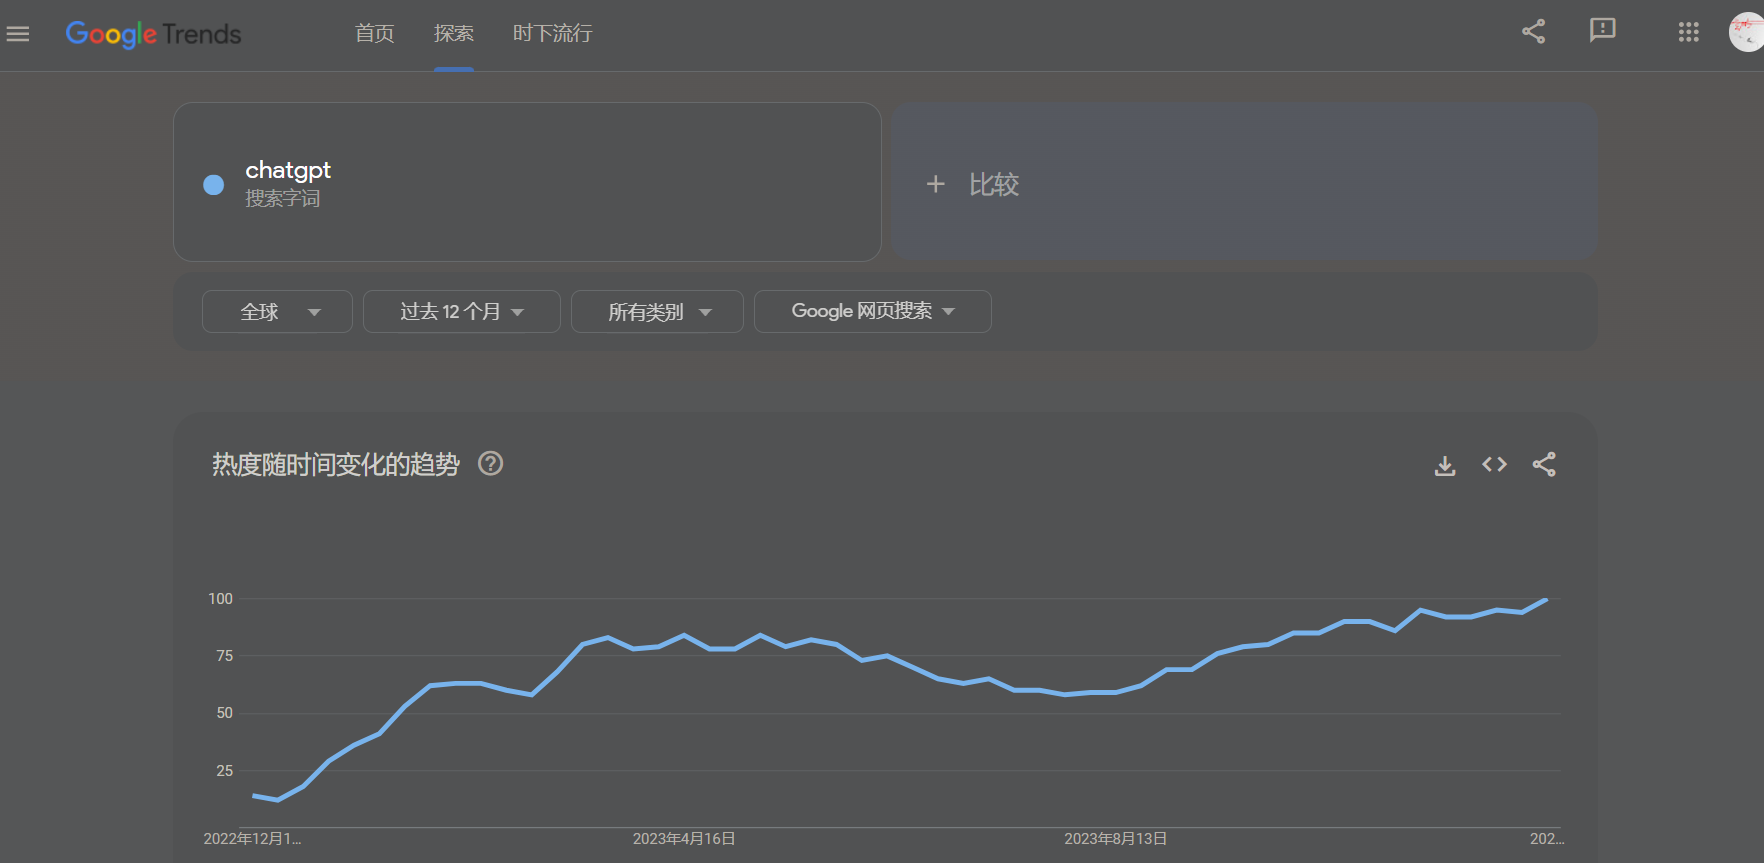This screenshot has height=863, width=1764.
Task: Click the 100 value on y-axis
Action: tap(220, 599)
